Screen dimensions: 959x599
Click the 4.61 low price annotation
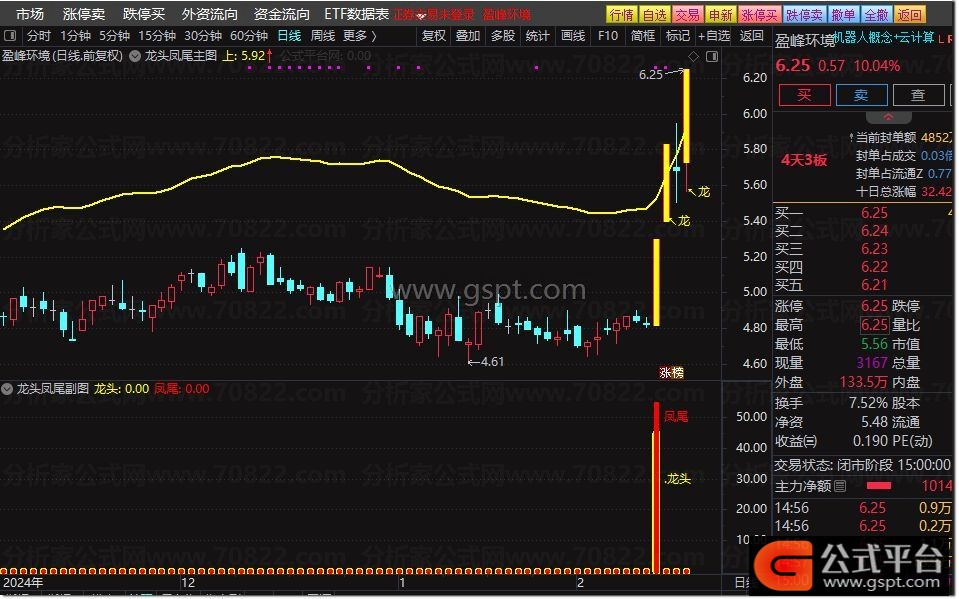pyautogui.click(x=492, y=362)
